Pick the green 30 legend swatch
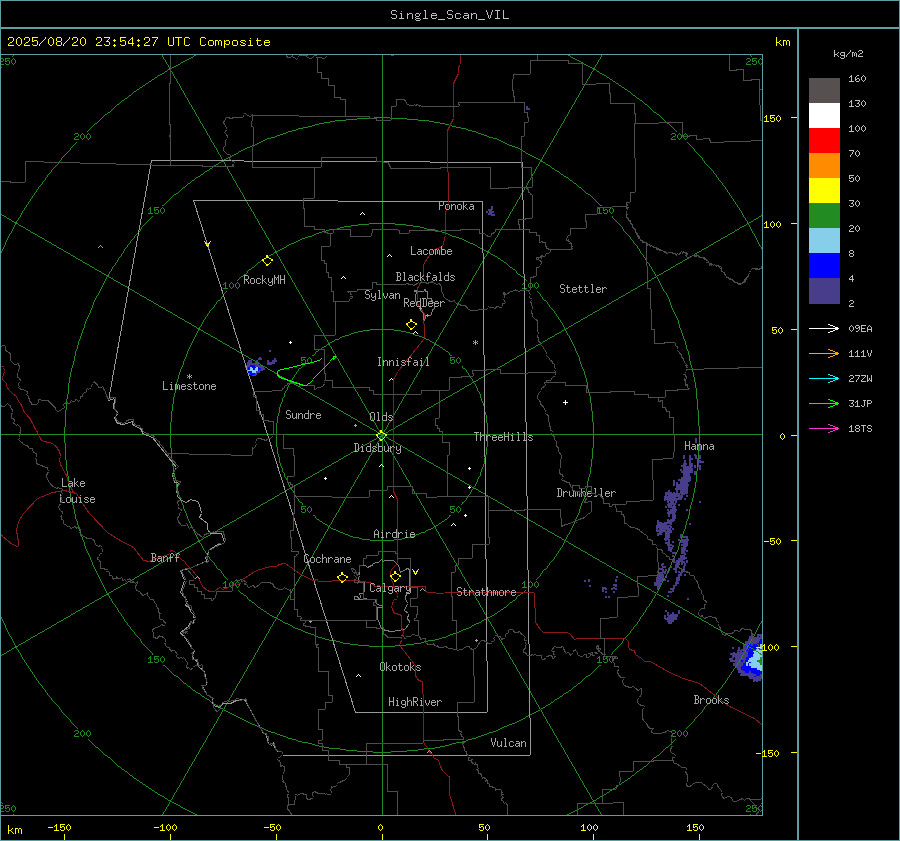 coord(824,216)
